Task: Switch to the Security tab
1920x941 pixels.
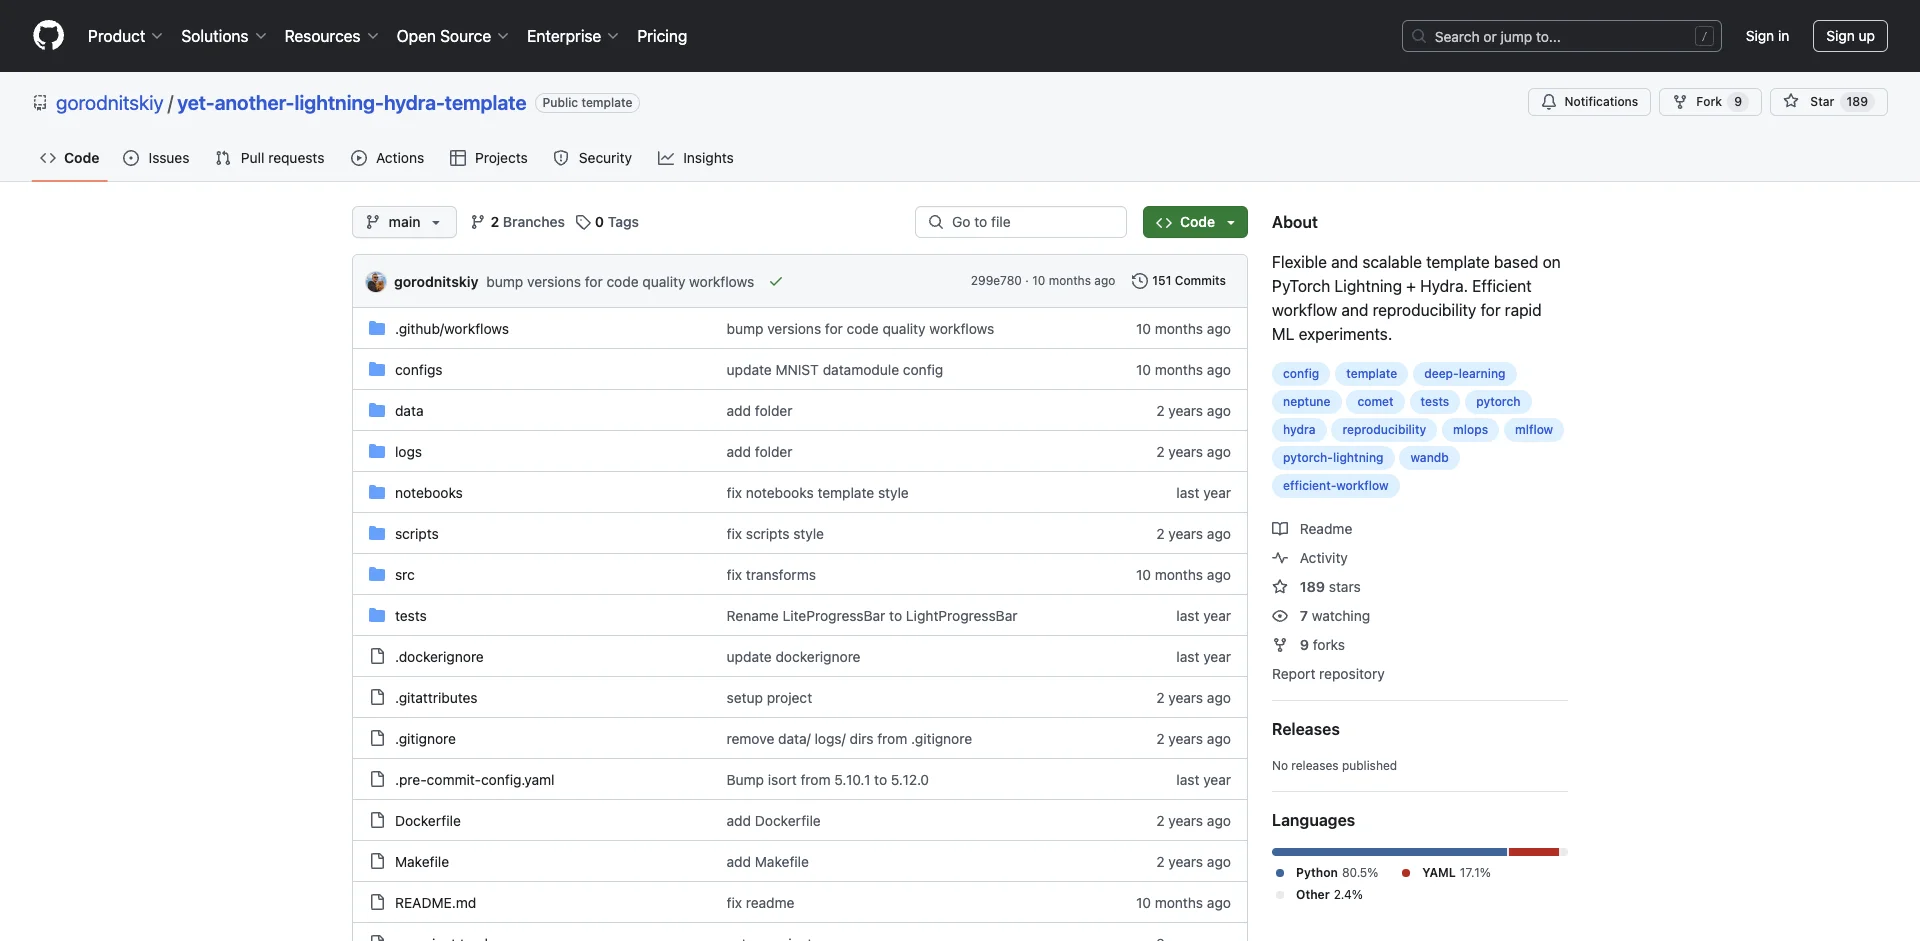Action: [593, 158]
